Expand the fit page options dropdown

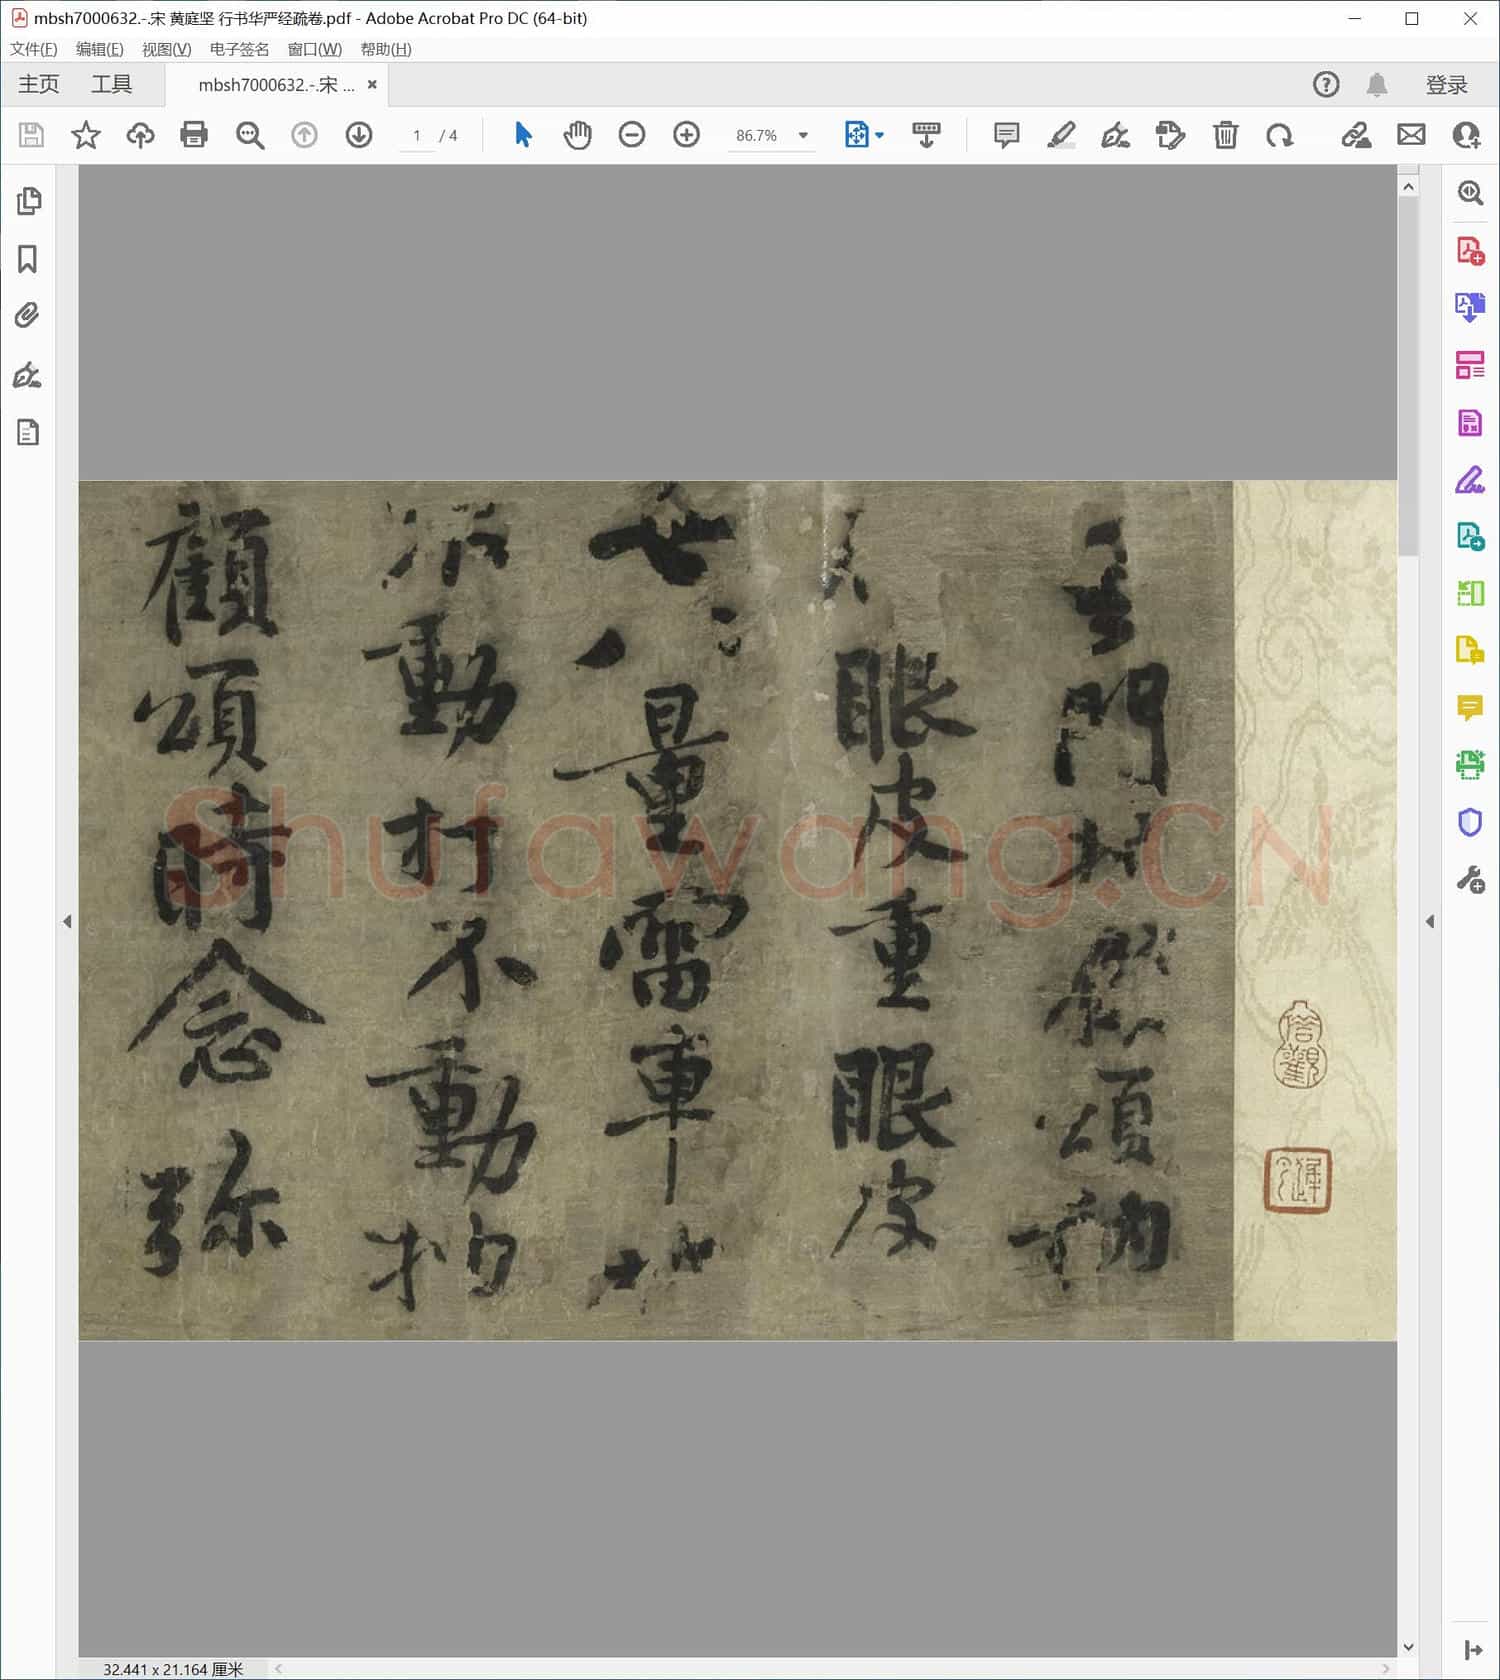click(x=880, y=135)
